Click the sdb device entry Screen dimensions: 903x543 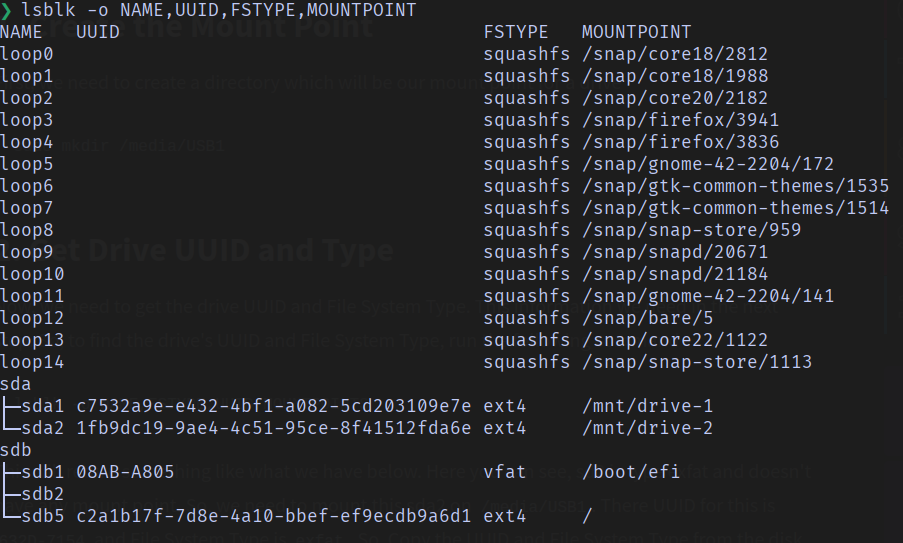pos(16,450)
